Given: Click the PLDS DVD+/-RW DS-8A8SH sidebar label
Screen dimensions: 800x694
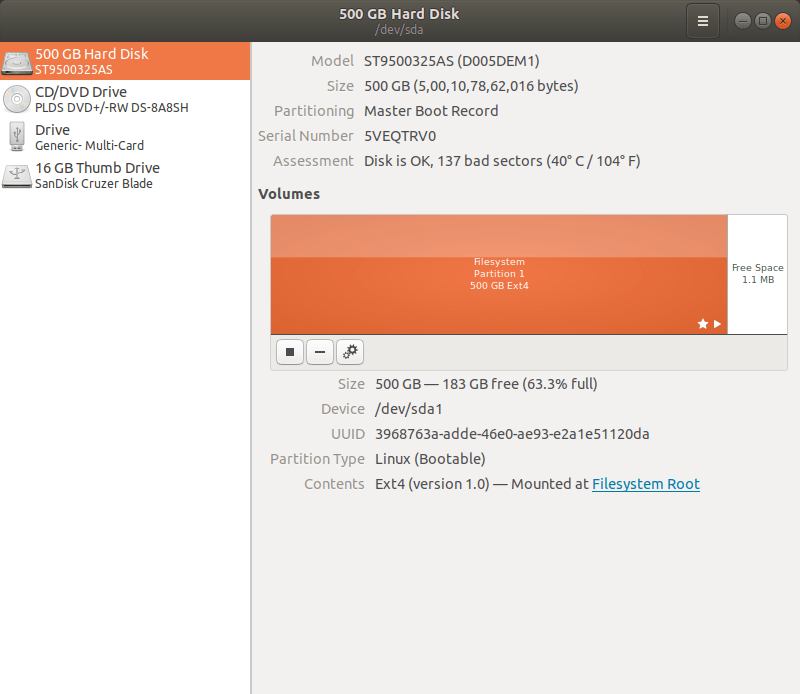Looking at the screenshot, I should click(112, 108).
